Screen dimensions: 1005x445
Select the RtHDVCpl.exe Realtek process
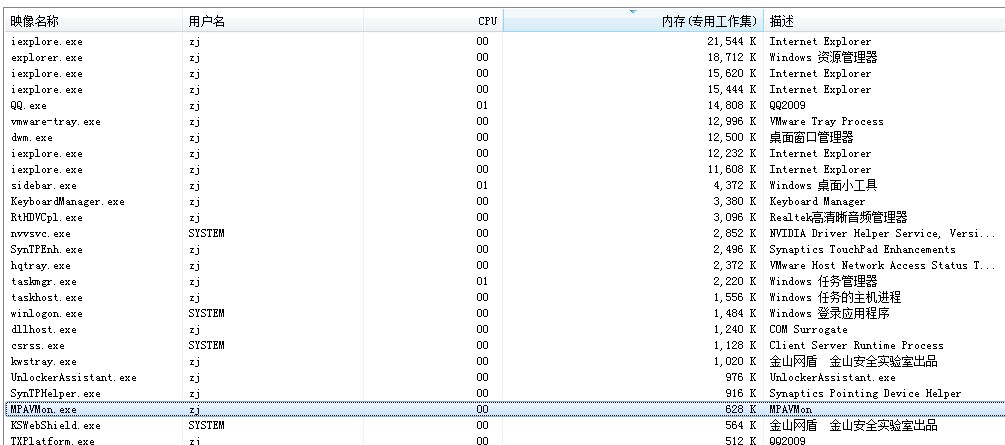click(x=46, y=217)
